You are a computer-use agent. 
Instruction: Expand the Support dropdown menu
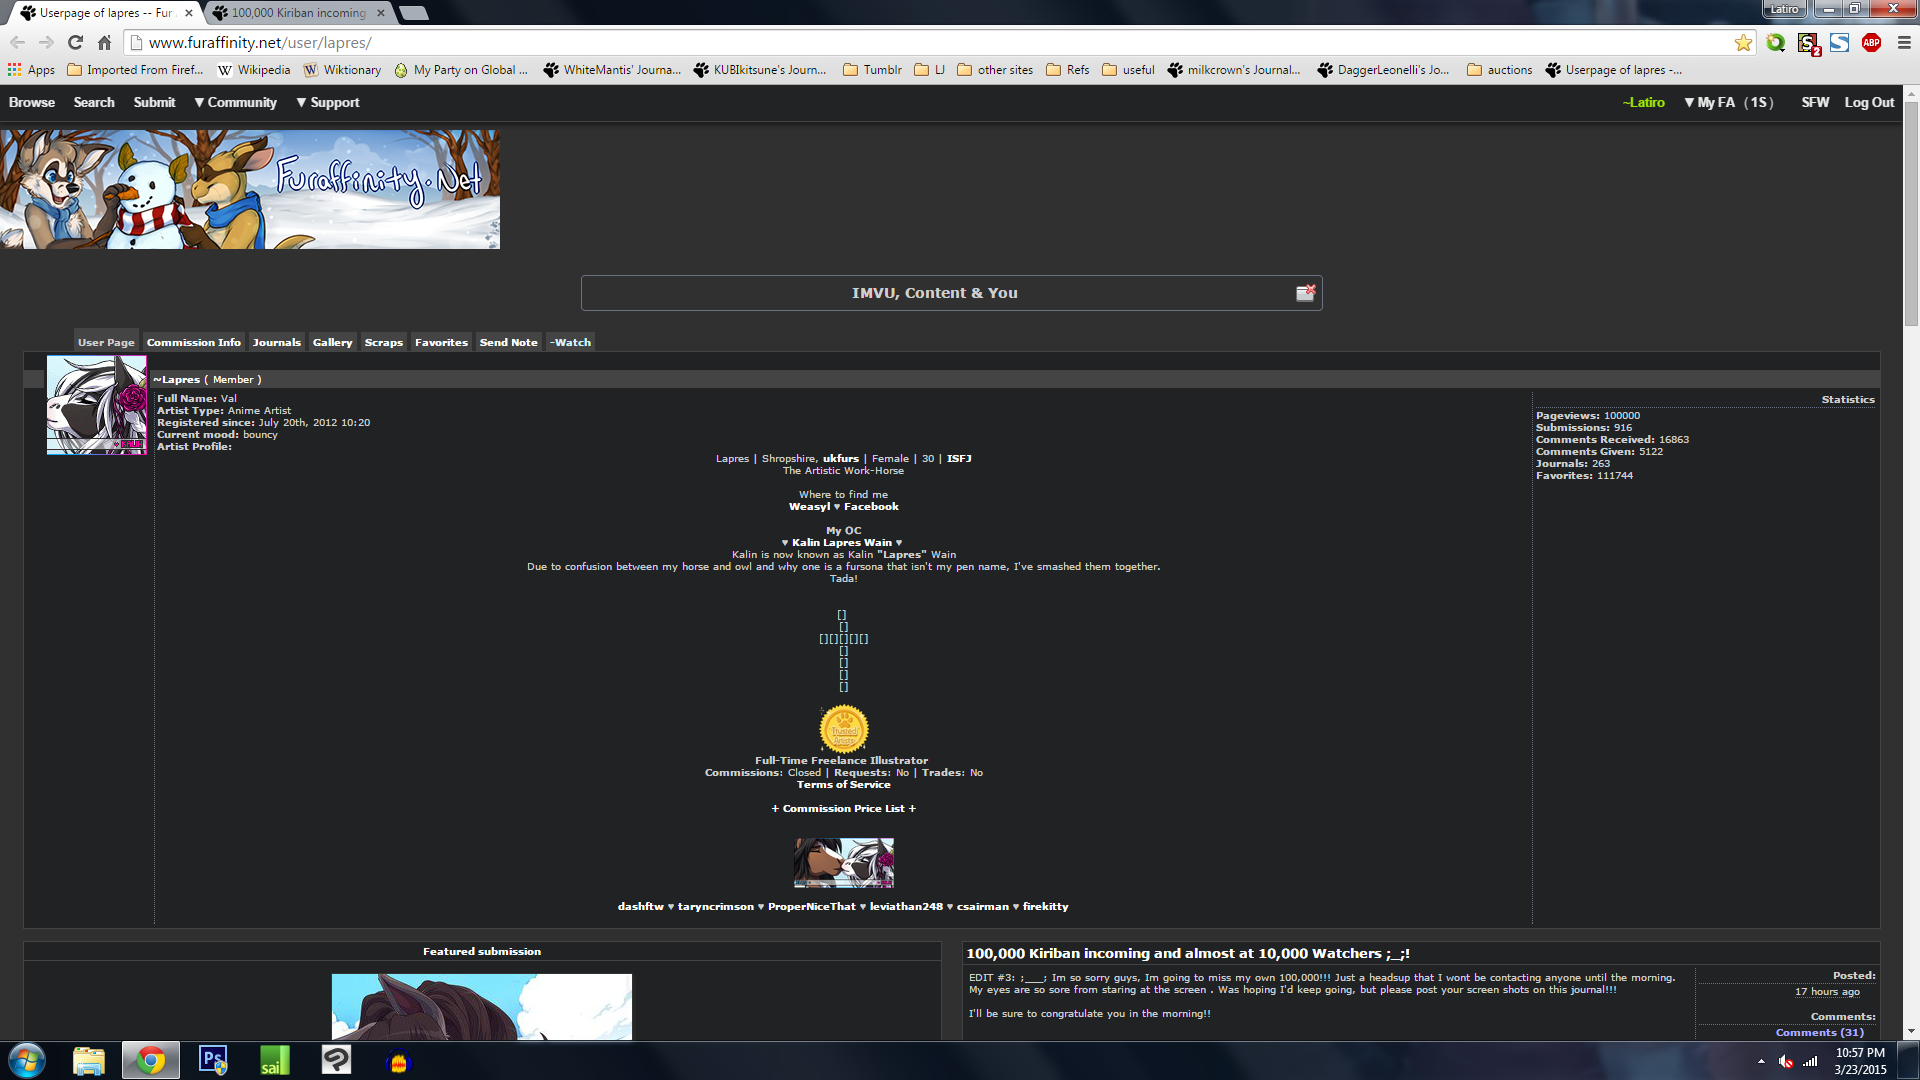[327, 102]
